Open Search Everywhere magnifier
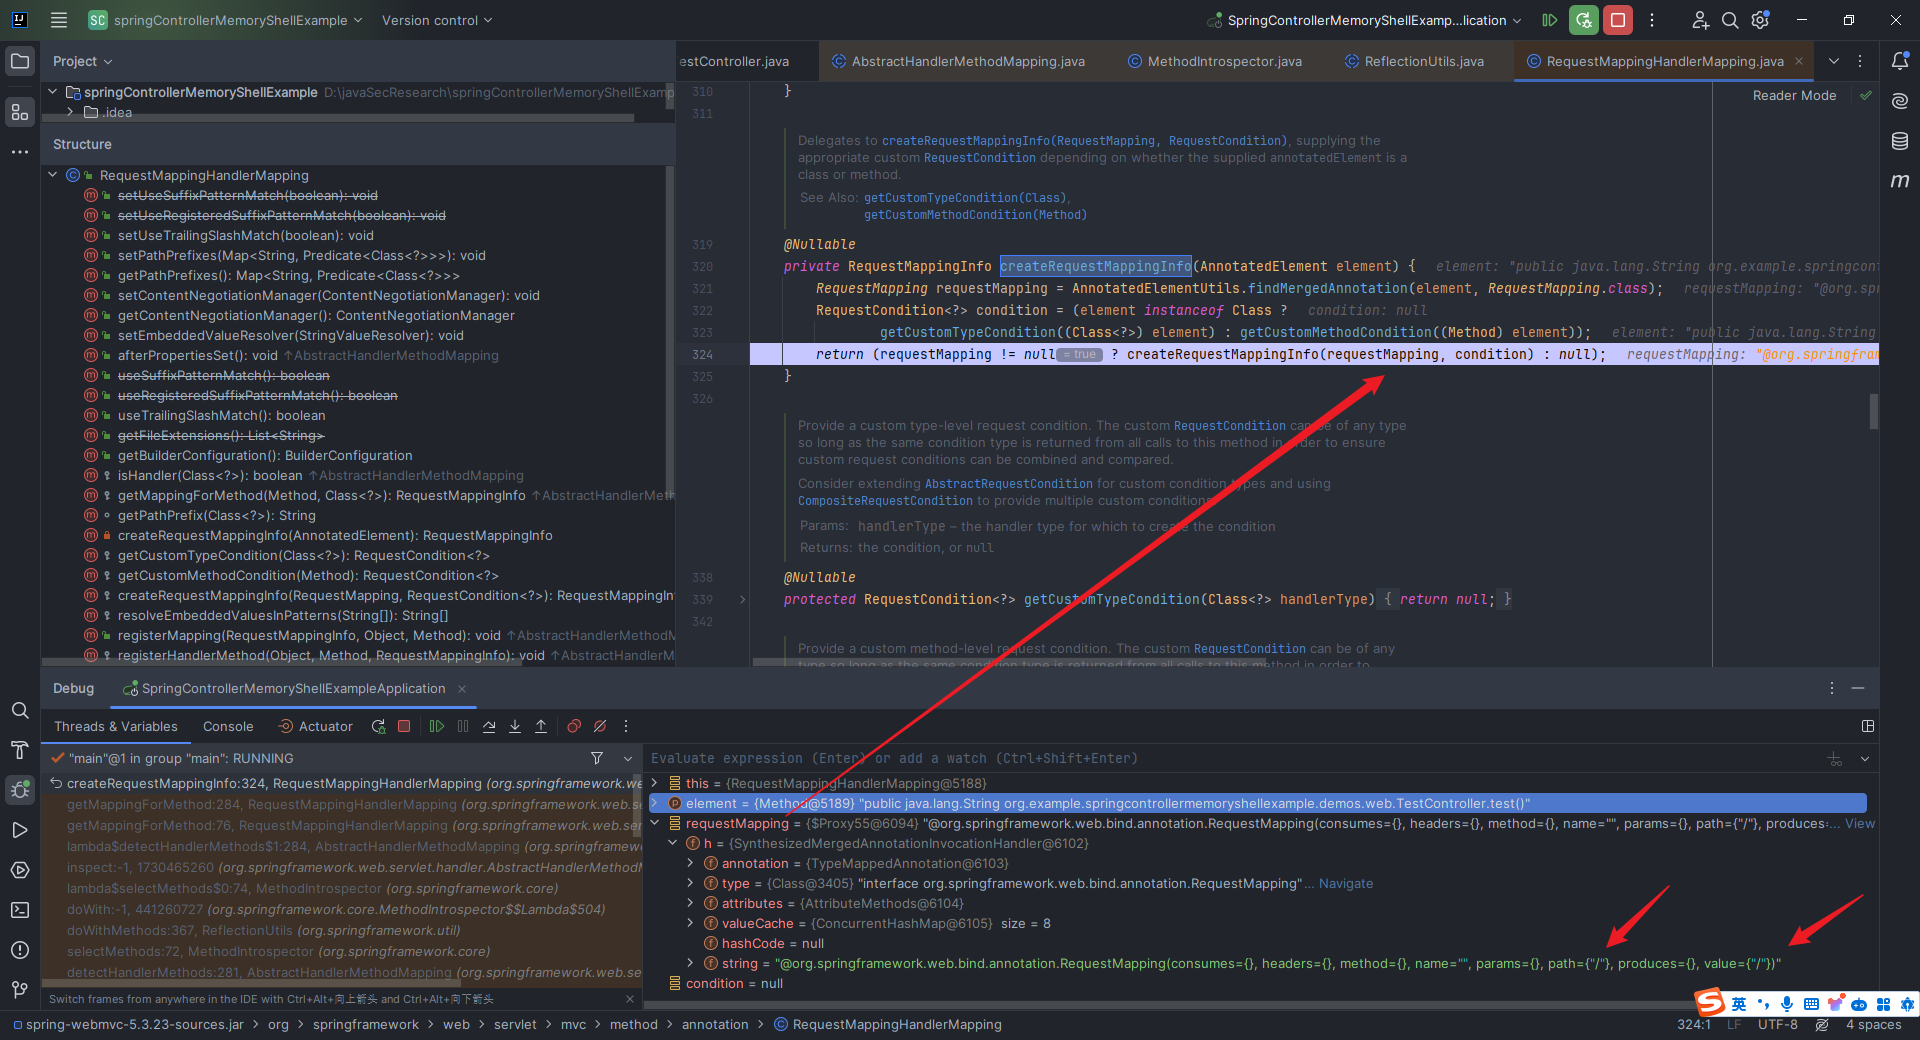1920x1040 pixels. 1730,20
